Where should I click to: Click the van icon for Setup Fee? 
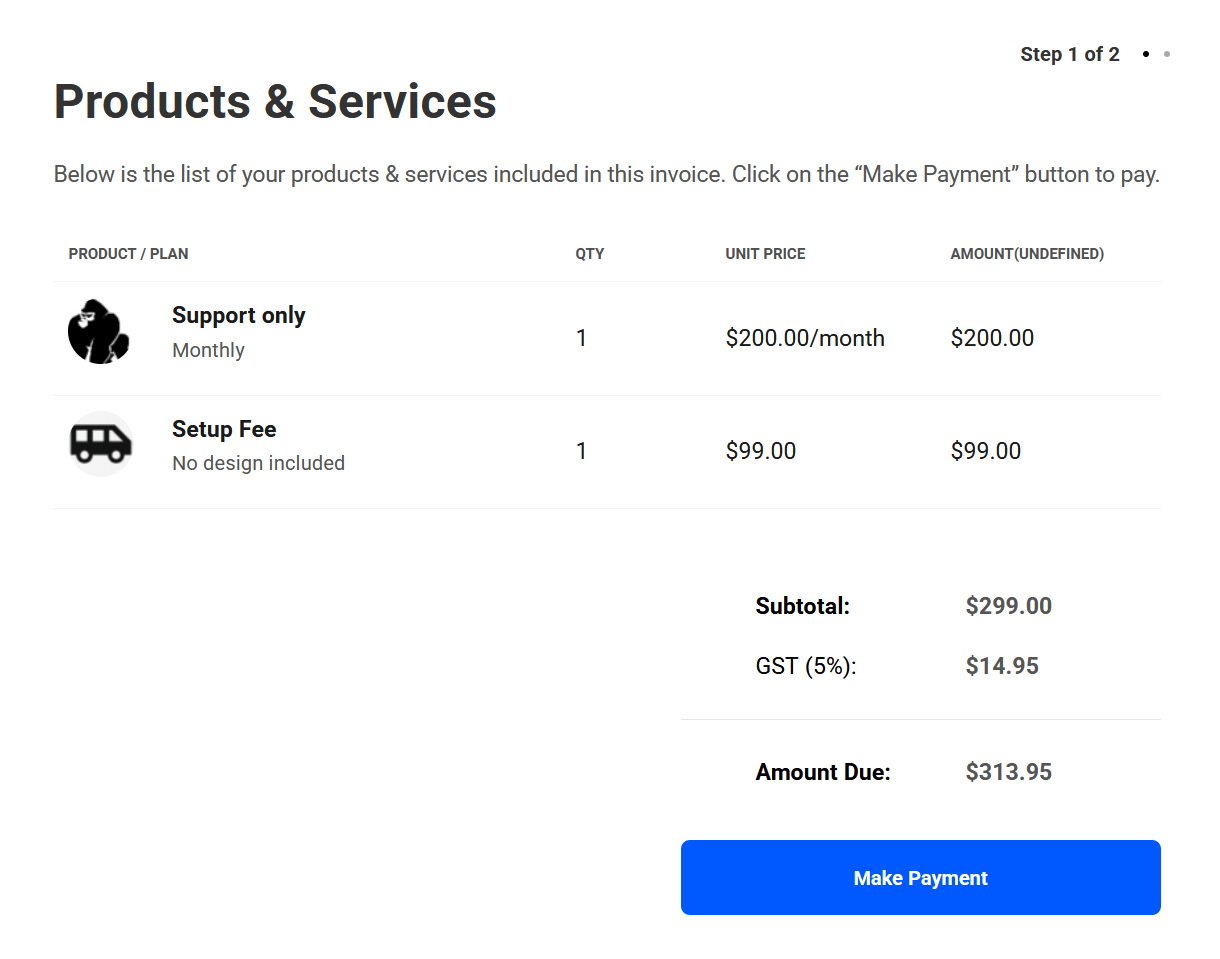click(x=100, y=443)
